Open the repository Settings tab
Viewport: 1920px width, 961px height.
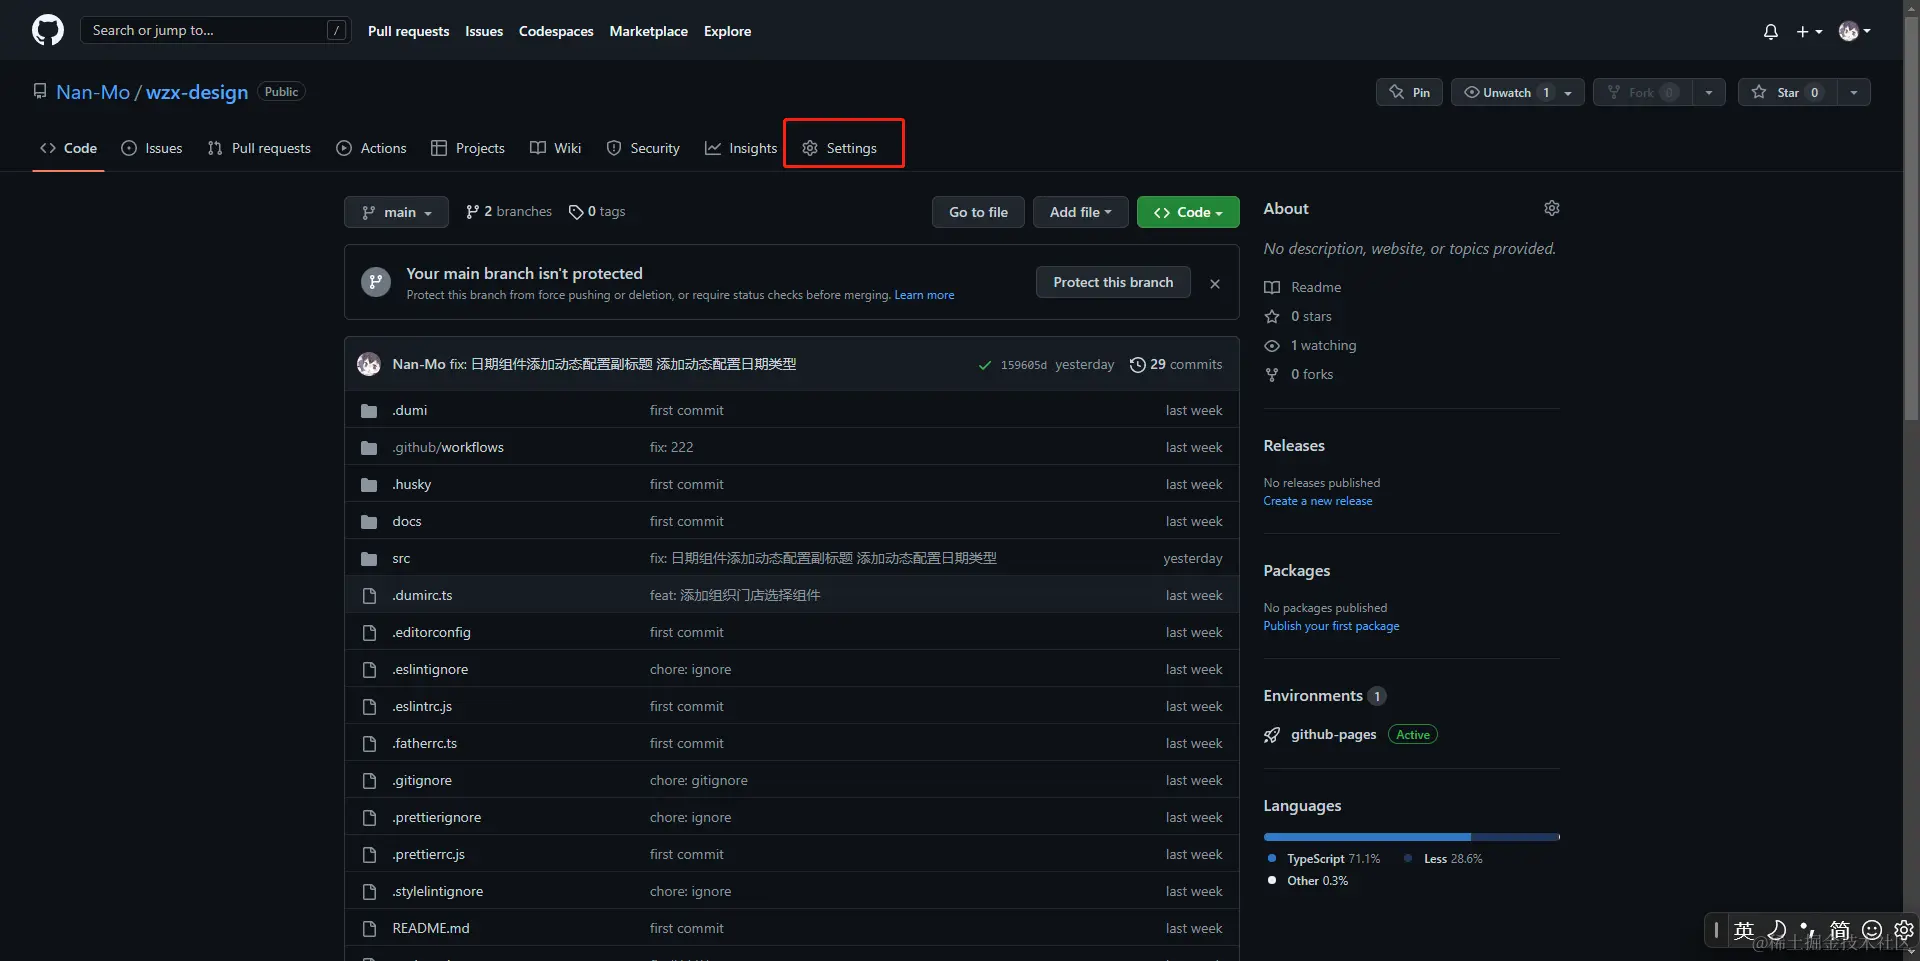[x=840, y=148]
